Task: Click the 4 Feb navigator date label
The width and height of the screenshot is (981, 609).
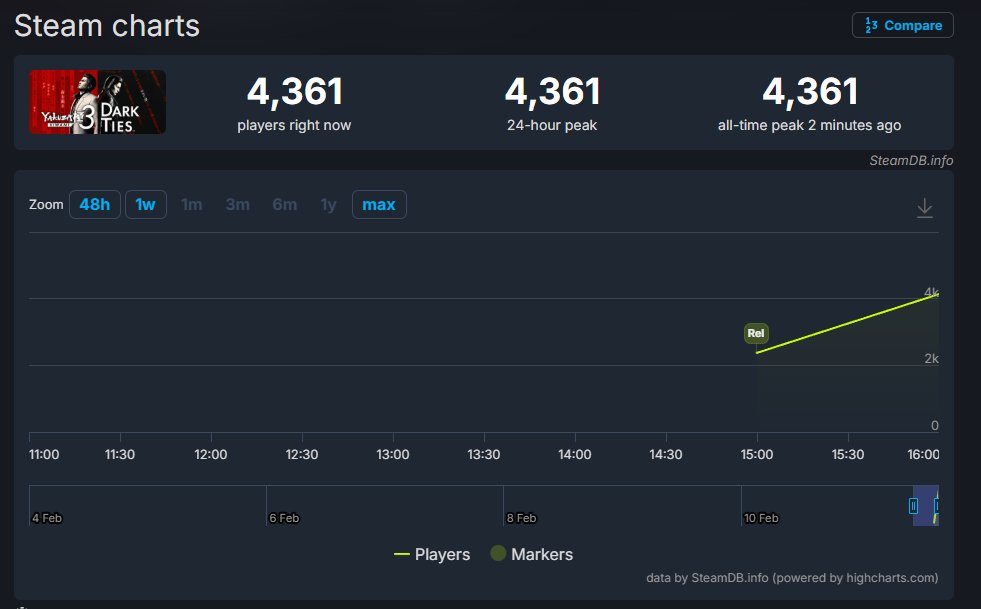Action: click(47, 518)
